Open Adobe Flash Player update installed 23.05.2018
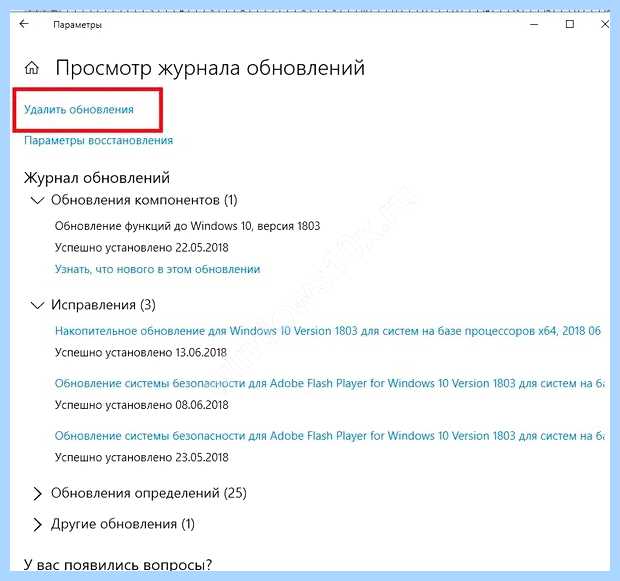The image size is (620, 581). [x=329, y=436]
